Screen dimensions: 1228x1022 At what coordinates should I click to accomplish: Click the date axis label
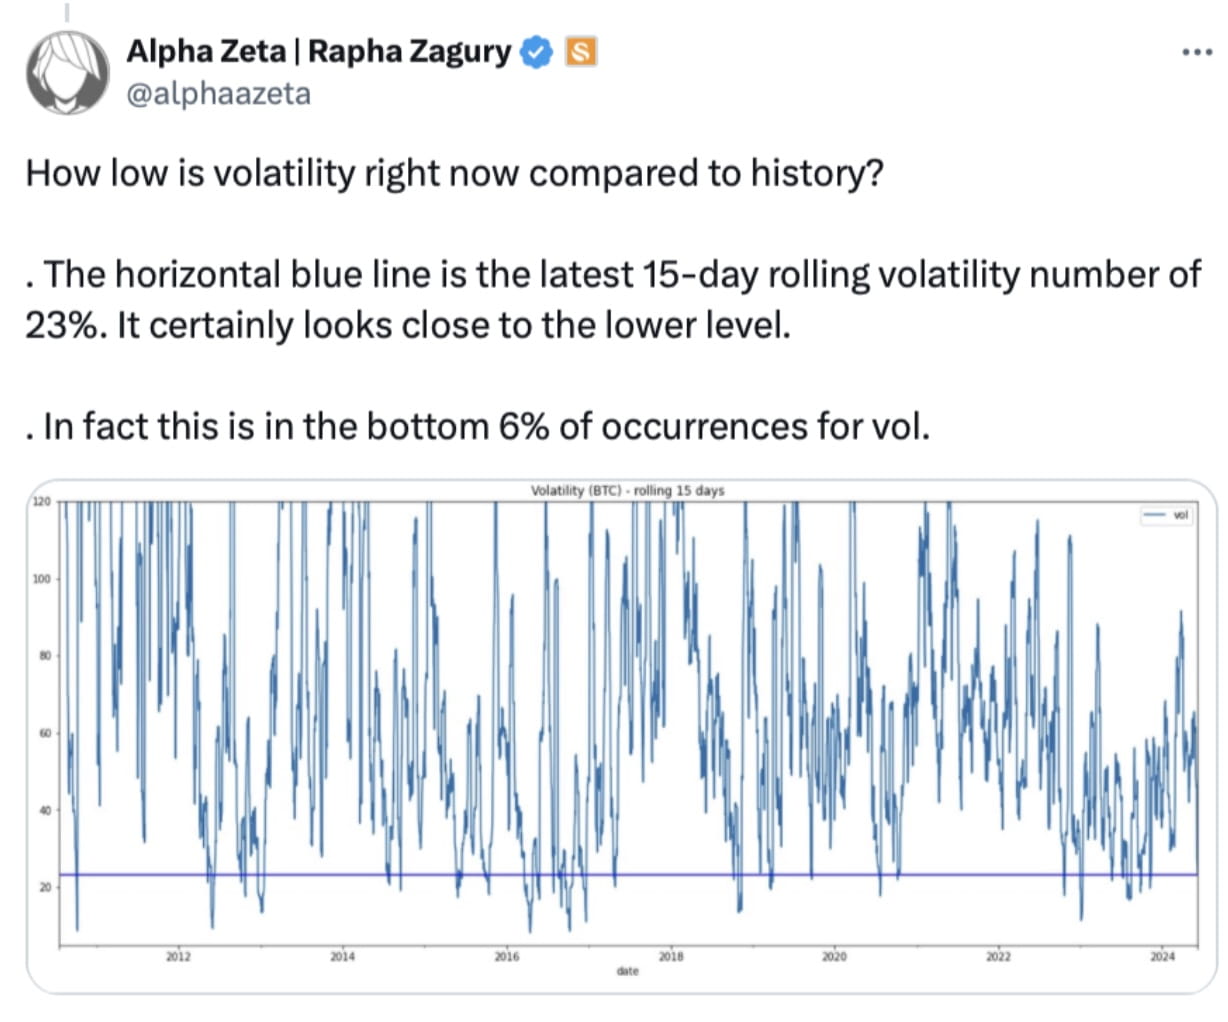point(629,970)
